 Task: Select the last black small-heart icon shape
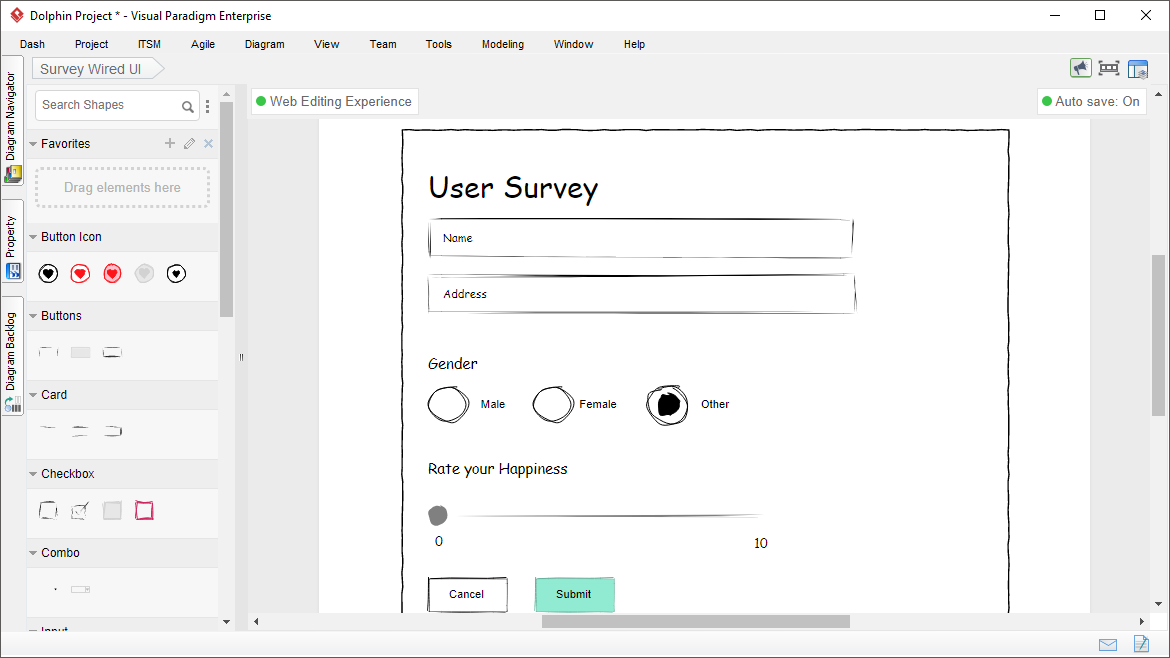(x=177, y=274)
